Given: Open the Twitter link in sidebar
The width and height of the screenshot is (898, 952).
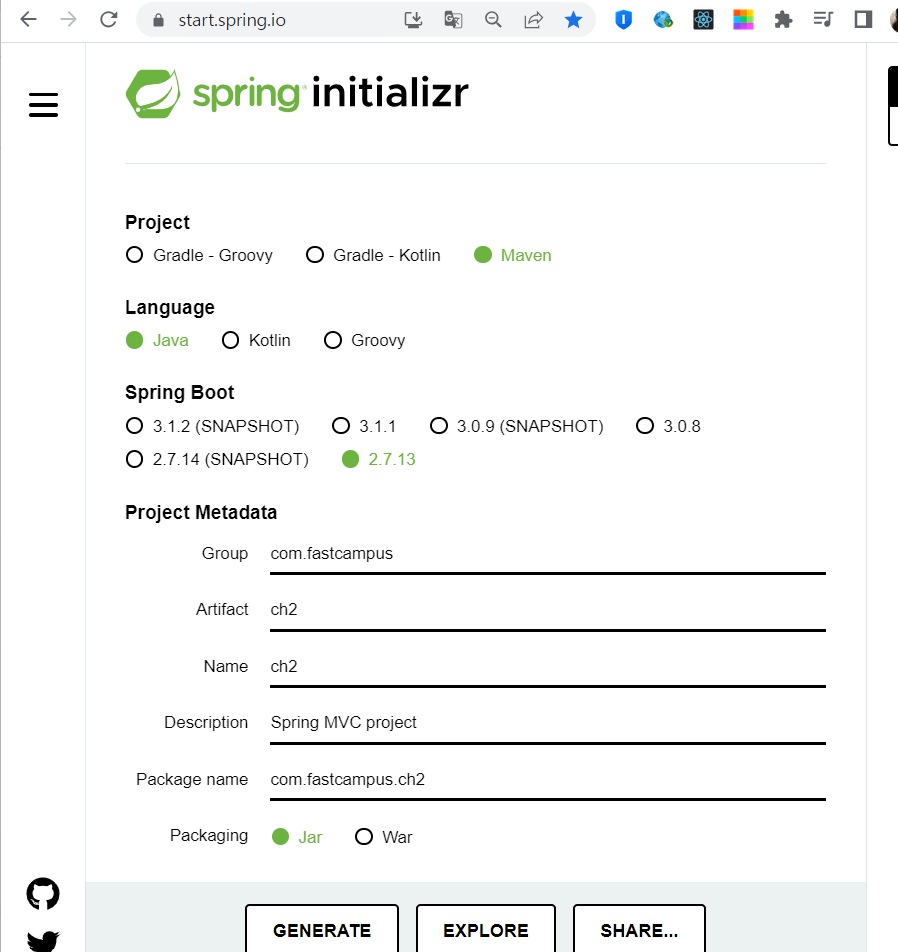Looking at the screenshot, I should (x=43, y=941).
